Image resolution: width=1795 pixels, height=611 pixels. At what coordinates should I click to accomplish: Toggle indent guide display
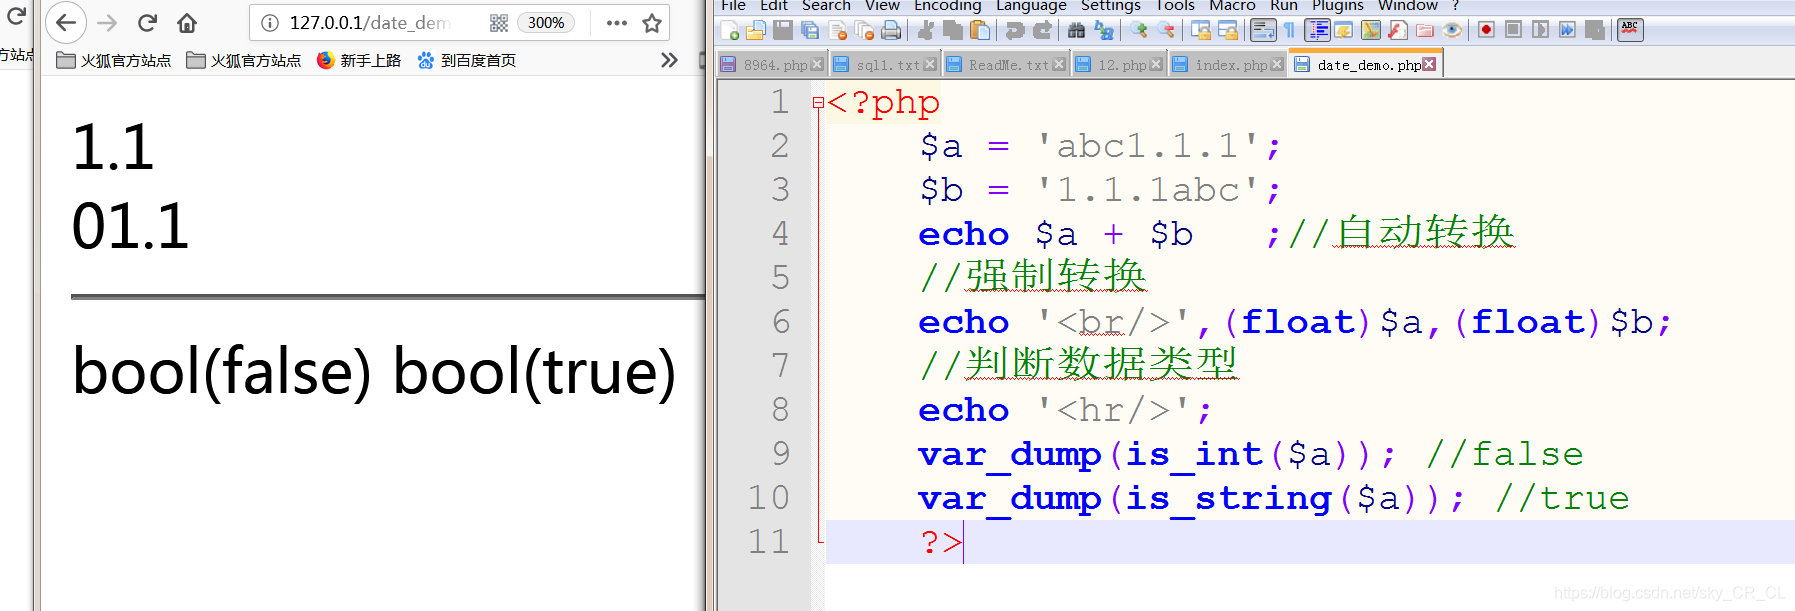(x=1317, y=30)
